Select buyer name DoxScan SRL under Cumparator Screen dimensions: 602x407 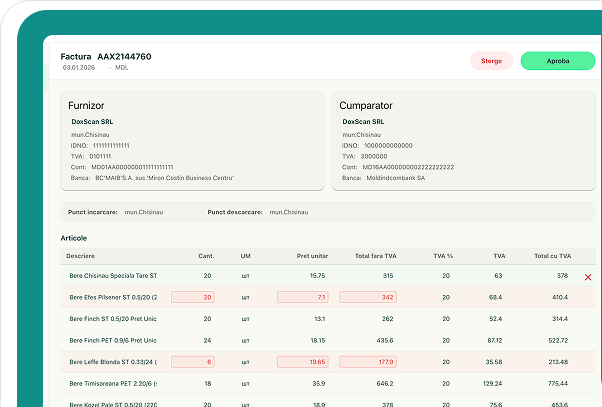click(x=363, y=122)
